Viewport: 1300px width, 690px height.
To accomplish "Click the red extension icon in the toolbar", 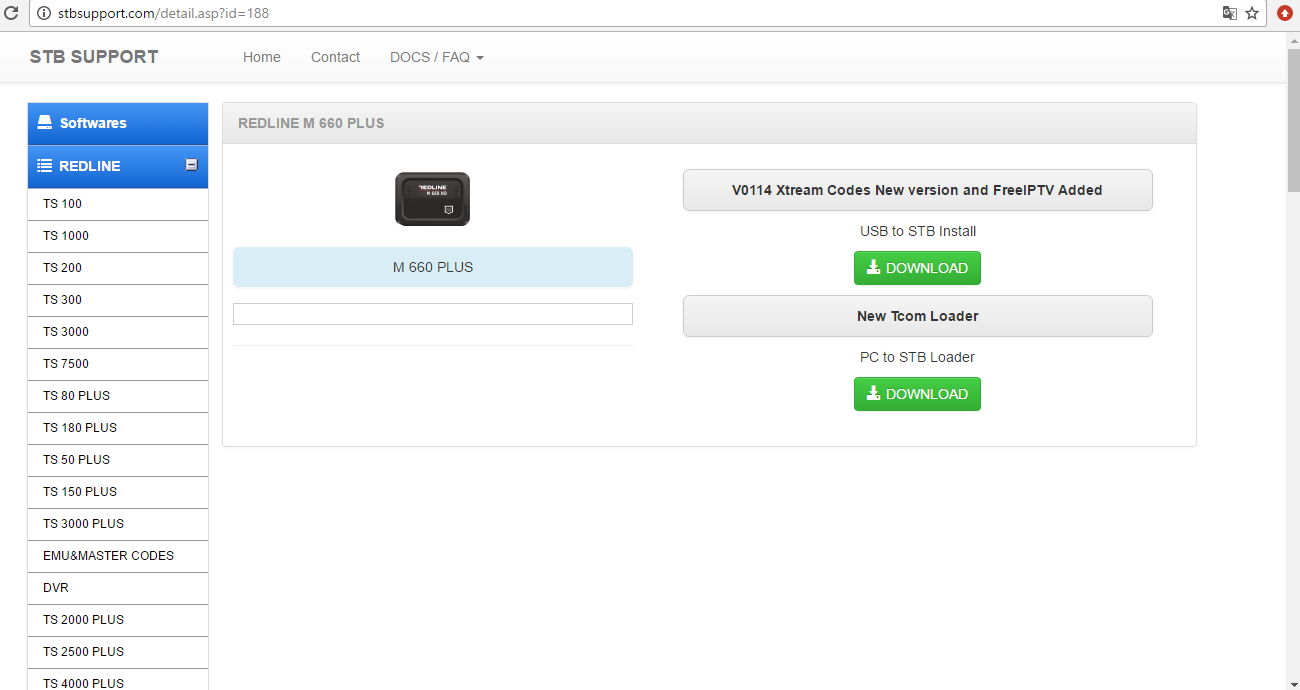I will click(x=1285, y=14).
